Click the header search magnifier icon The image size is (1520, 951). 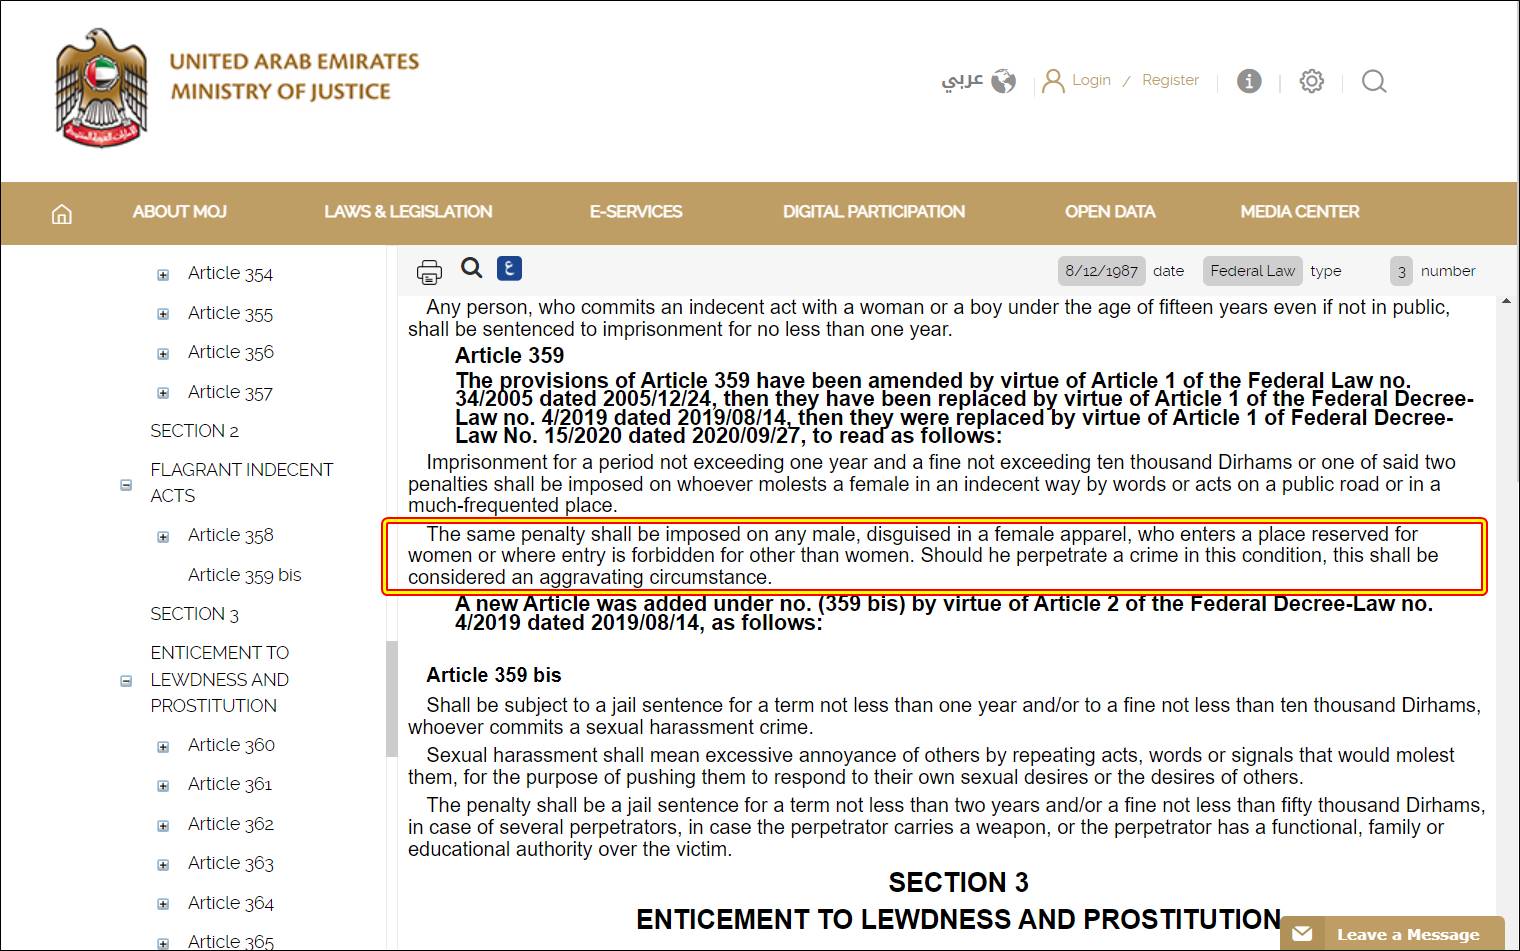click(x=1374, y=81)
